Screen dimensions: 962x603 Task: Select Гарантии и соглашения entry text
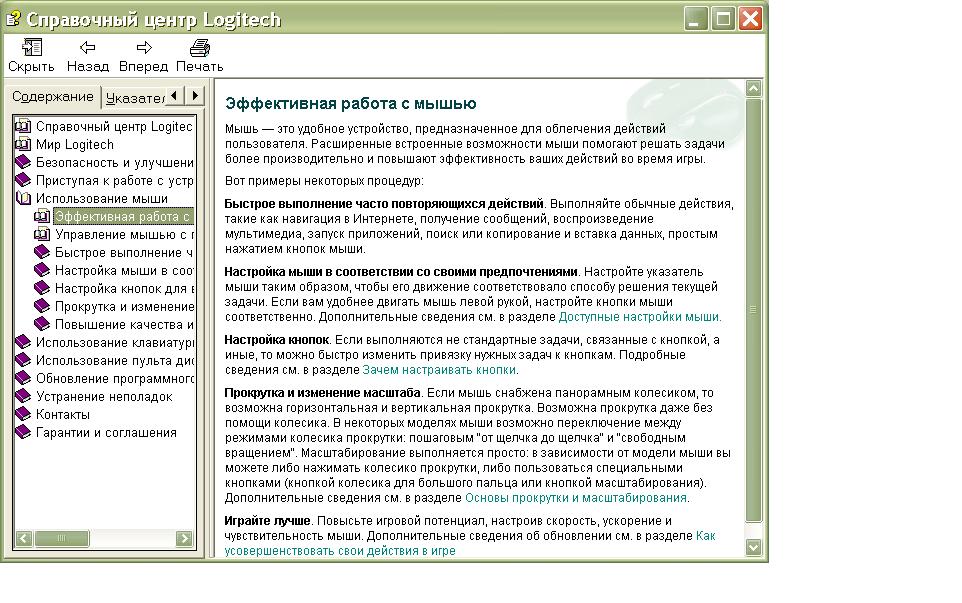point(106,432)
